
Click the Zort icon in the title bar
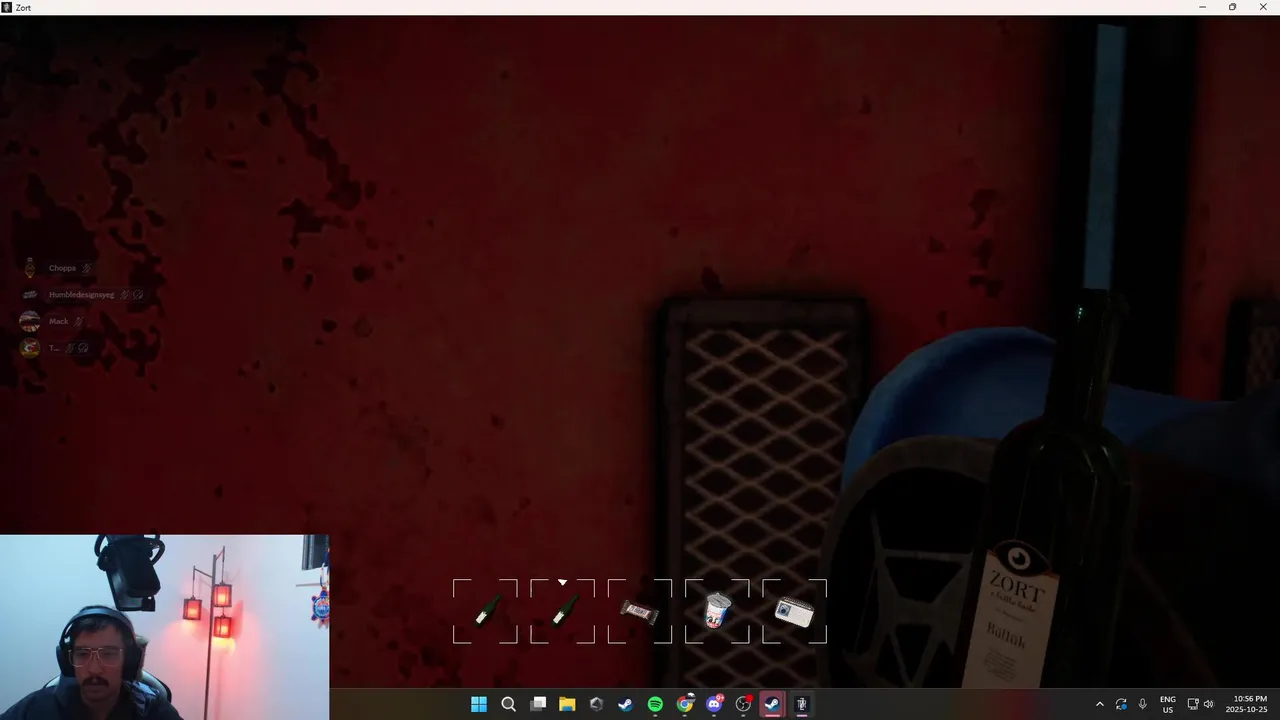click(x=7, y=7)
